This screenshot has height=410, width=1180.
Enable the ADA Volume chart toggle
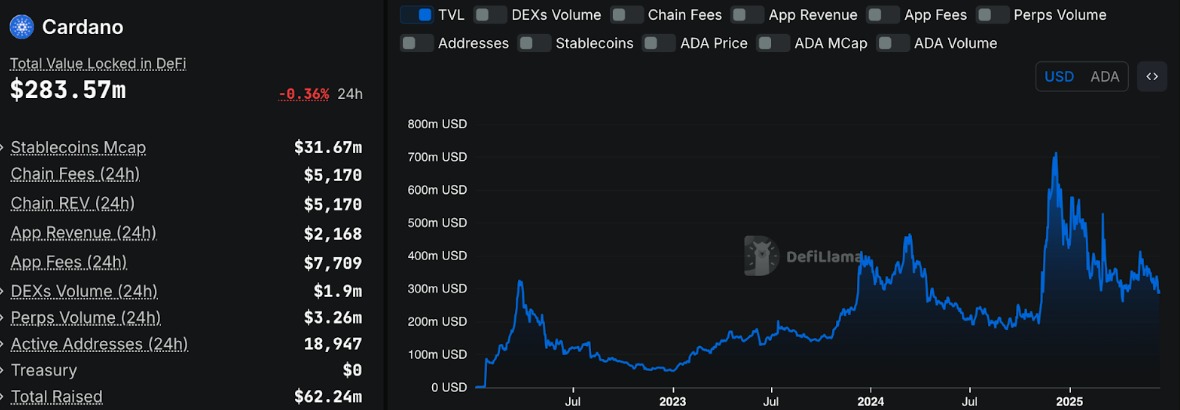(x=893, y=43)
